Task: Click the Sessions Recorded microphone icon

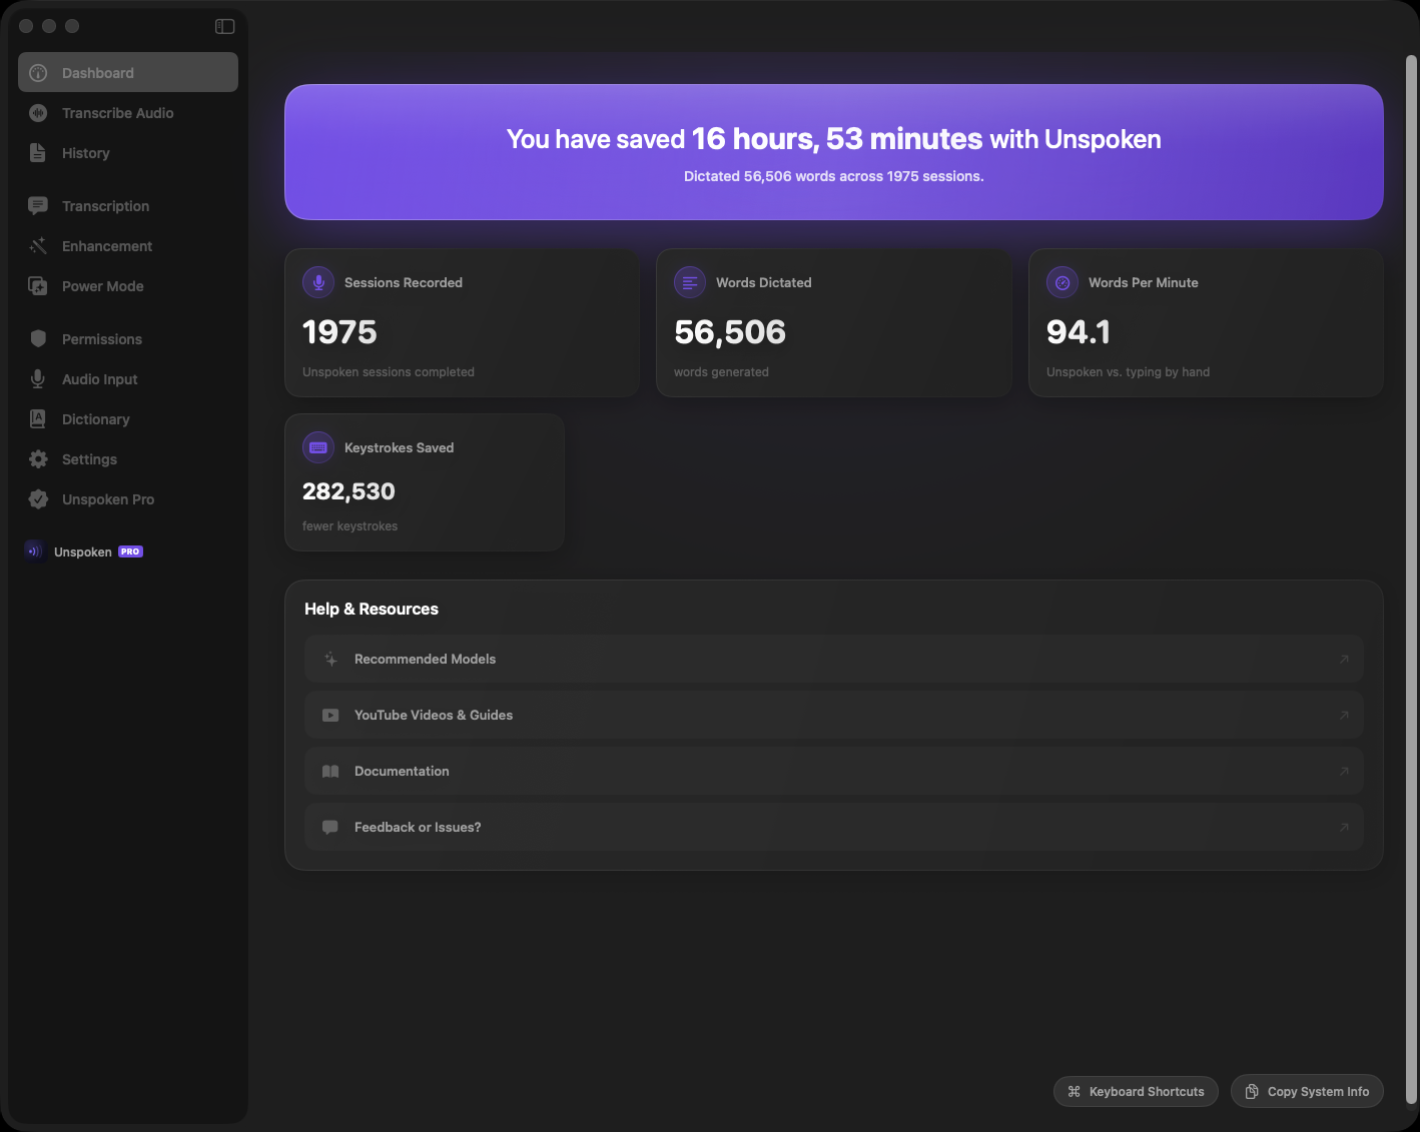Action: pos(318,282)
